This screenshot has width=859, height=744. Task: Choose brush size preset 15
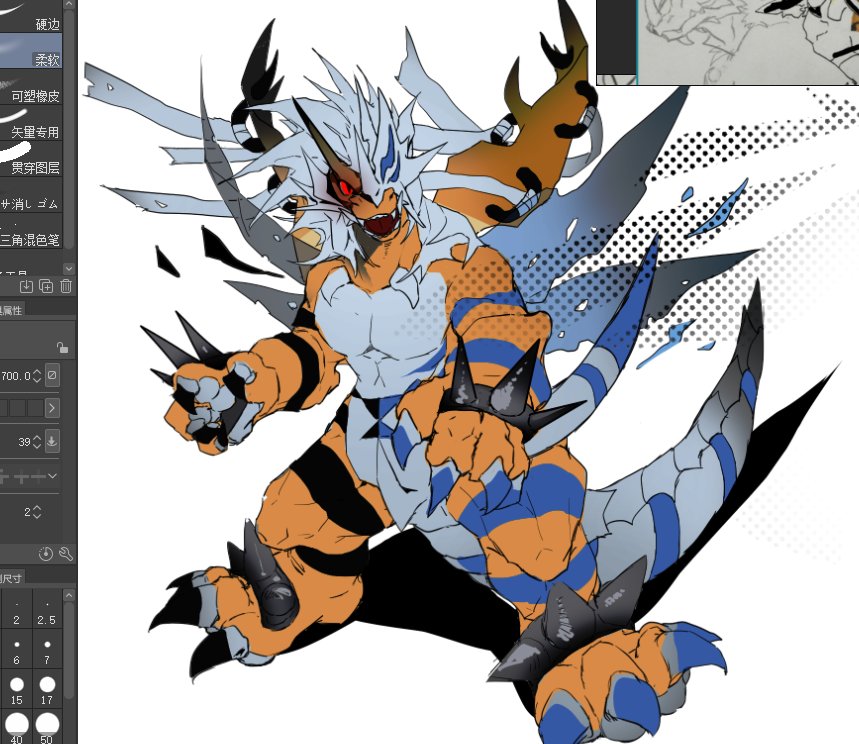pyautogui.click(x=16, y=690)
